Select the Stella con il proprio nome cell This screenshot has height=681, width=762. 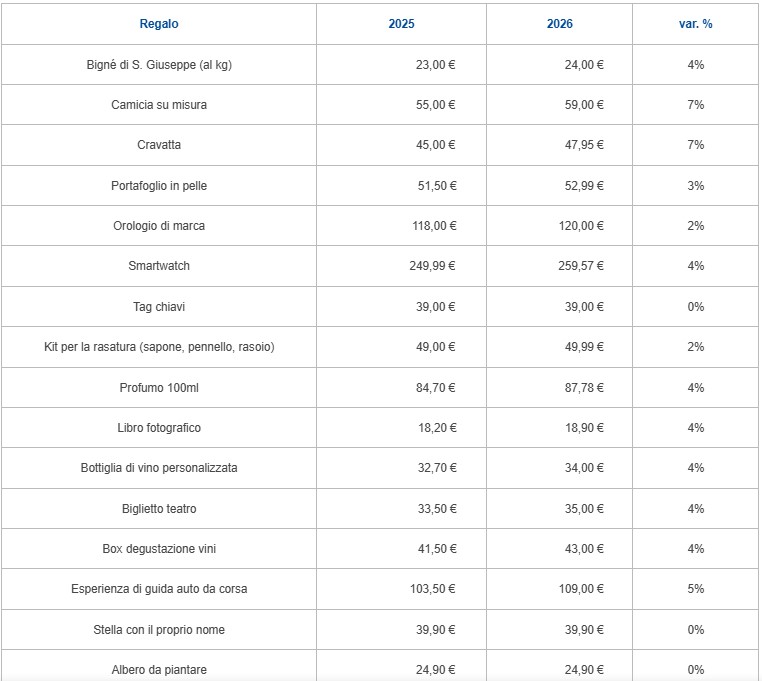[159, 630]
